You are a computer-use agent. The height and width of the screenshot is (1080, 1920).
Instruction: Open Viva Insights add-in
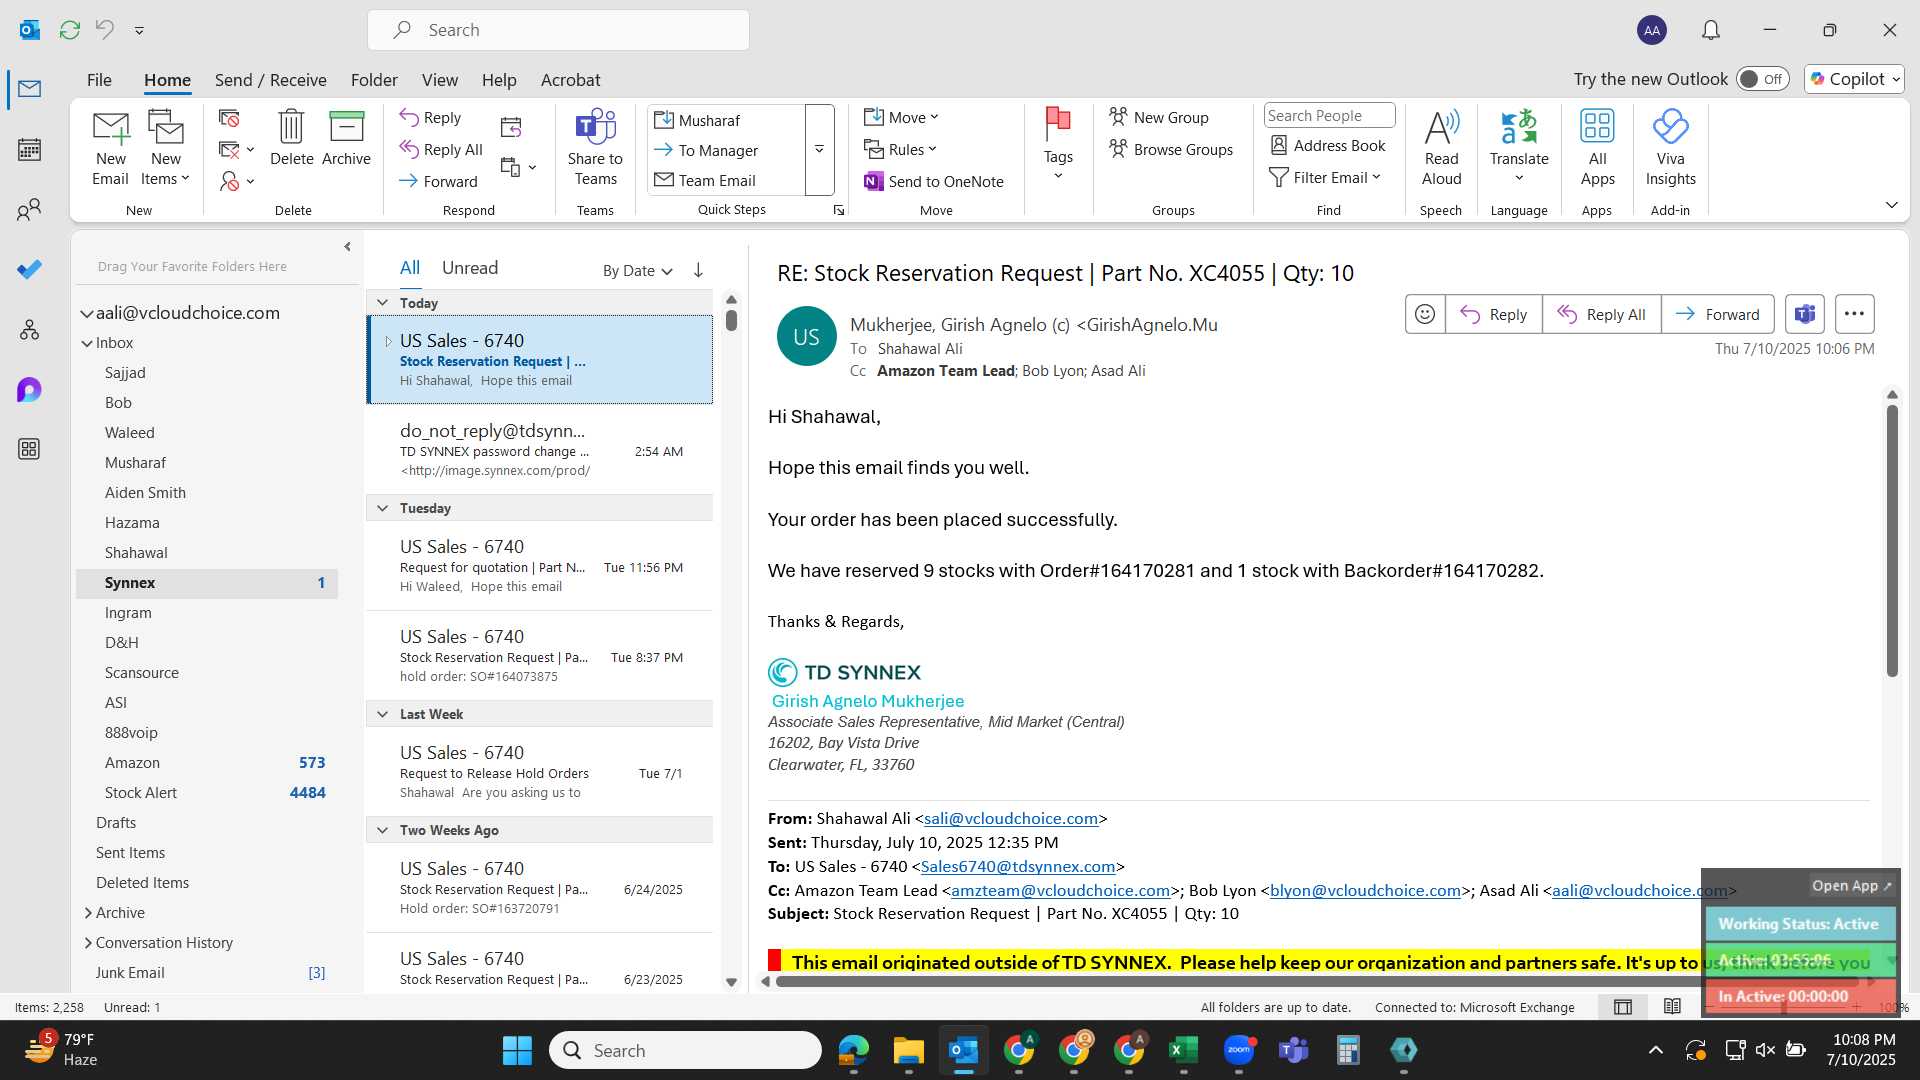(x=1670, y=148)
